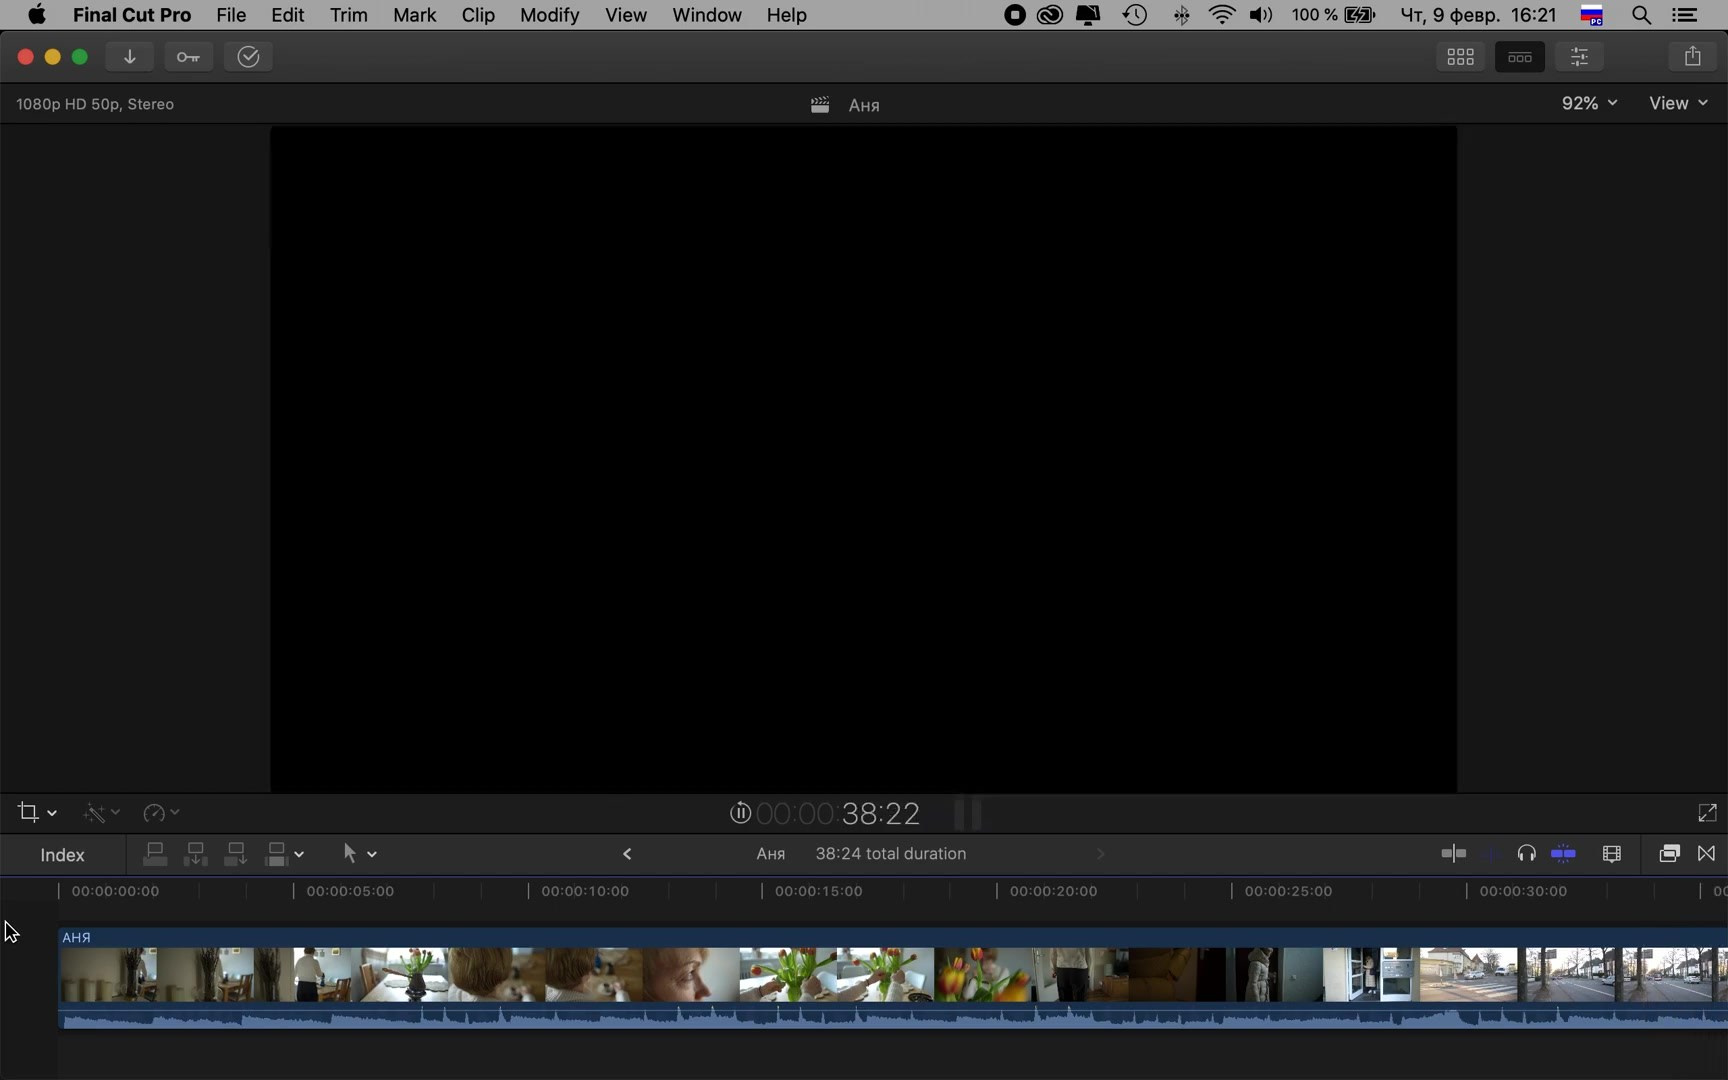This screenshot has height=1080, width=1728.
Task: Click the Index button
Action: (x=62, y=855)
